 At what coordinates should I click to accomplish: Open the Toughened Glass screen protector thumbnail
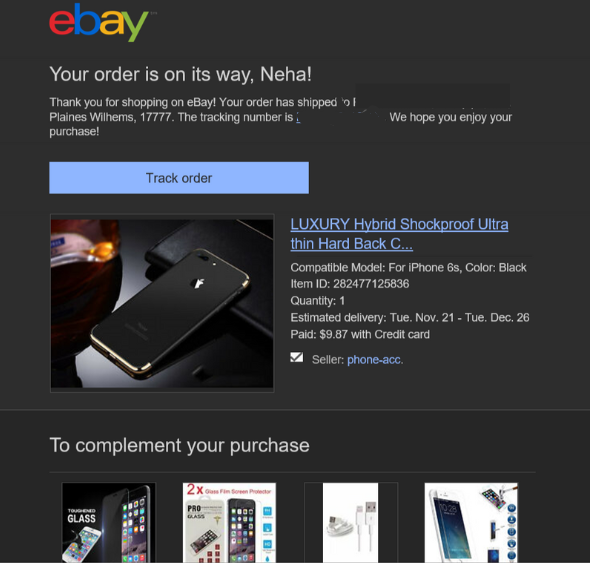pos(109,523)
